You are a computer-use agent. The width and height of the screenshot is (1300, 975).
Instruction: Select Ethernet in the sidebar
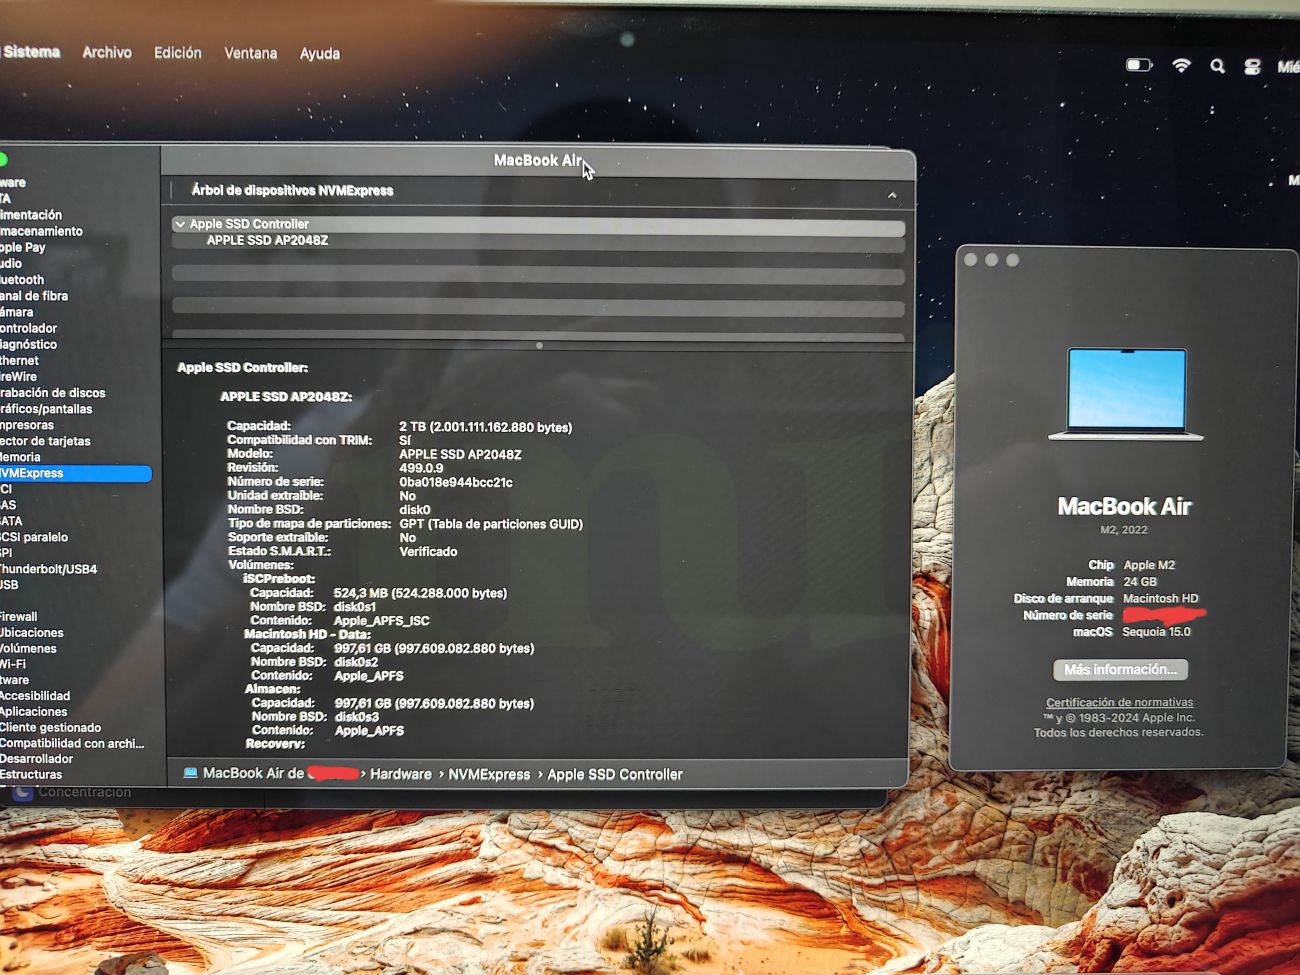[19, 361]
